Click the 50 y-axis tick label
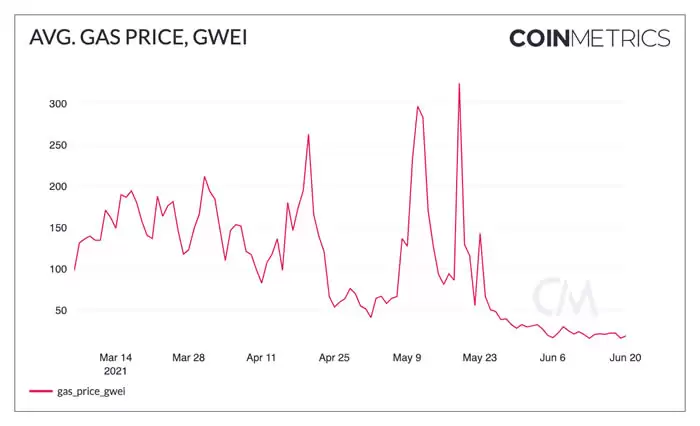 (59, 311)
